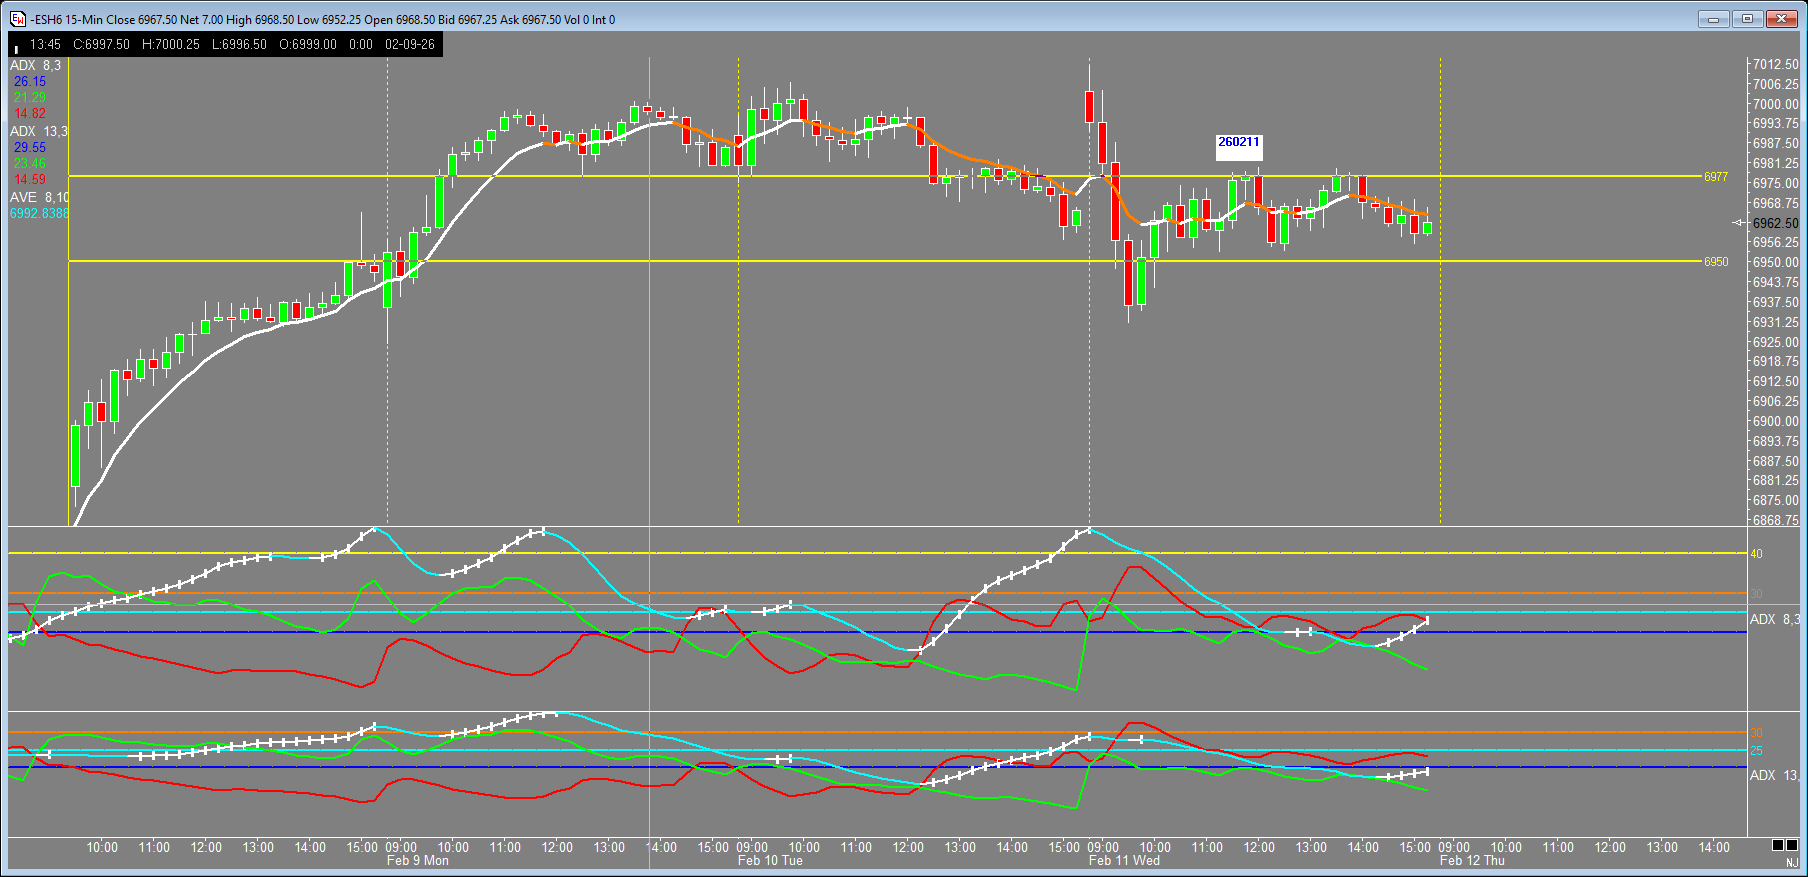Viewport: 1808px width, 877px height.
Task: Select the 6950 horizontal line label
Action: pos(1716,262)
